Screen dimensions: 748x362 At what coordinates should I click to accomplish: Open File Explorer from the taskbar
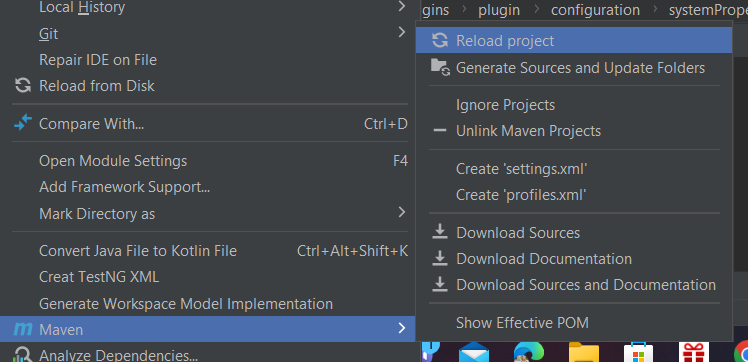583,352
